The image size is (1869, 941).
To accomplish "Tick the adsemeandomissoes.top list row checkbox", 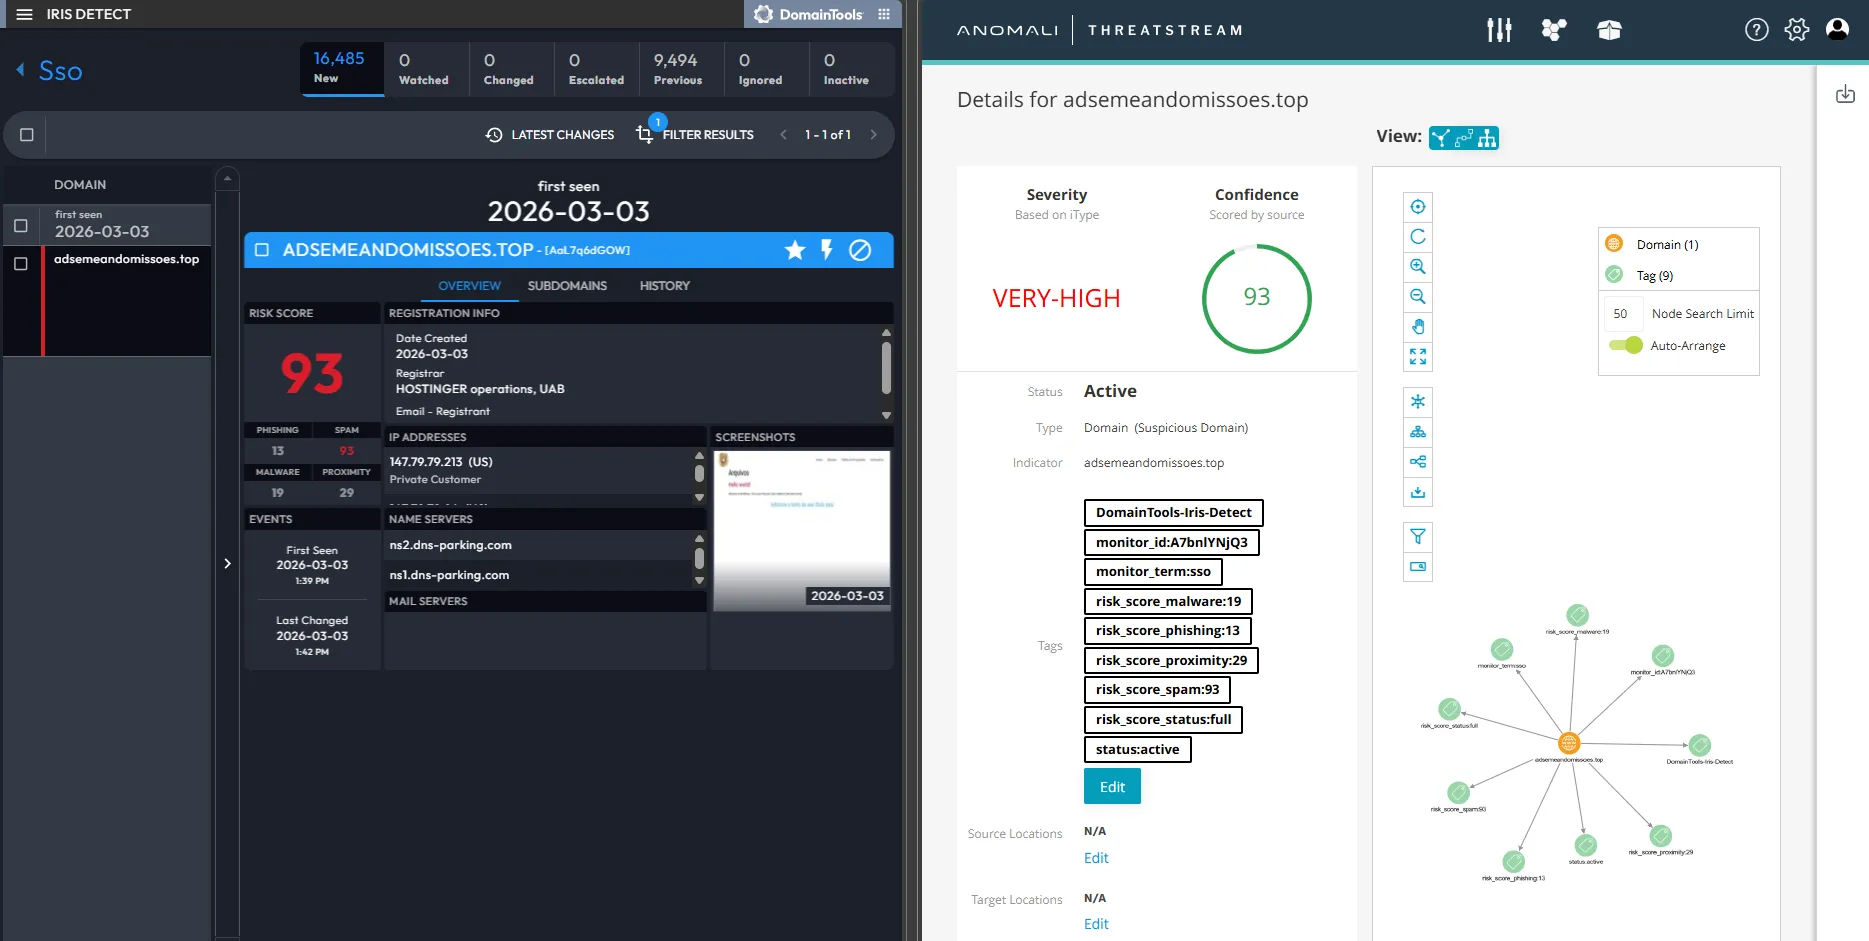I will (21, 264).
